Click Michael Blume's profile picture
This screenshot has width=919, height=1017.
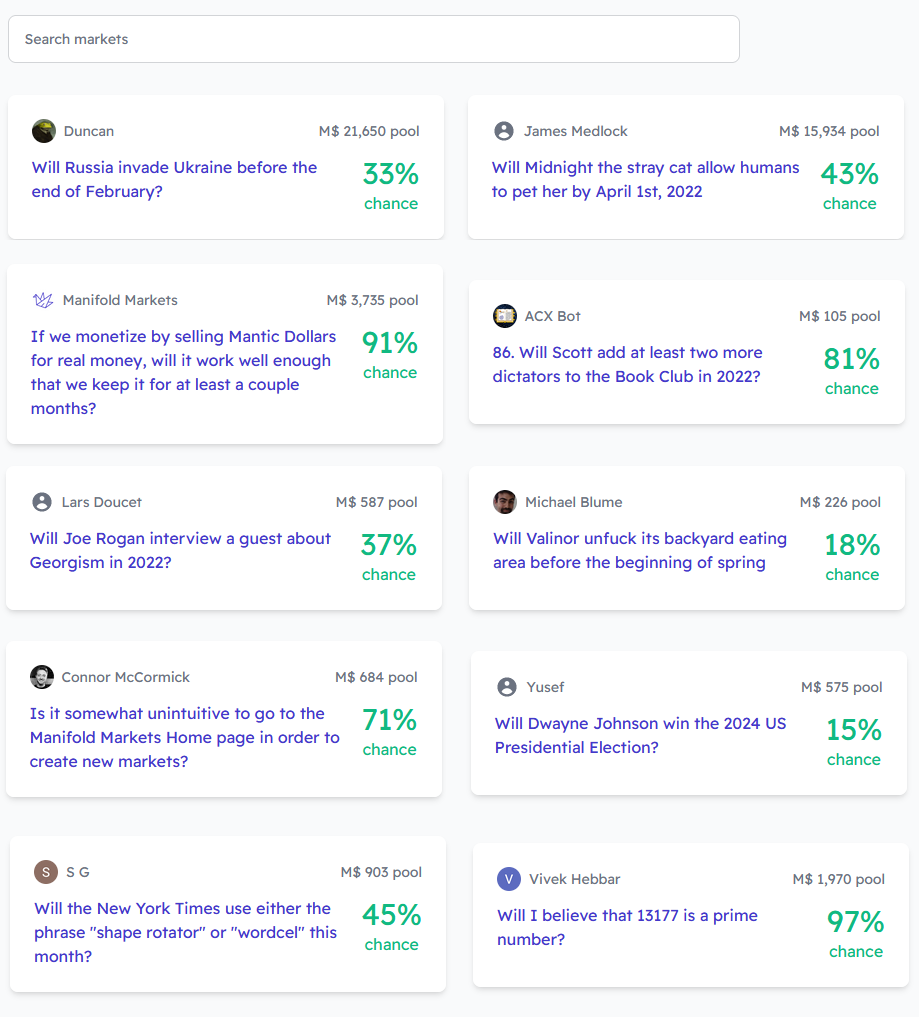[505, 502]
